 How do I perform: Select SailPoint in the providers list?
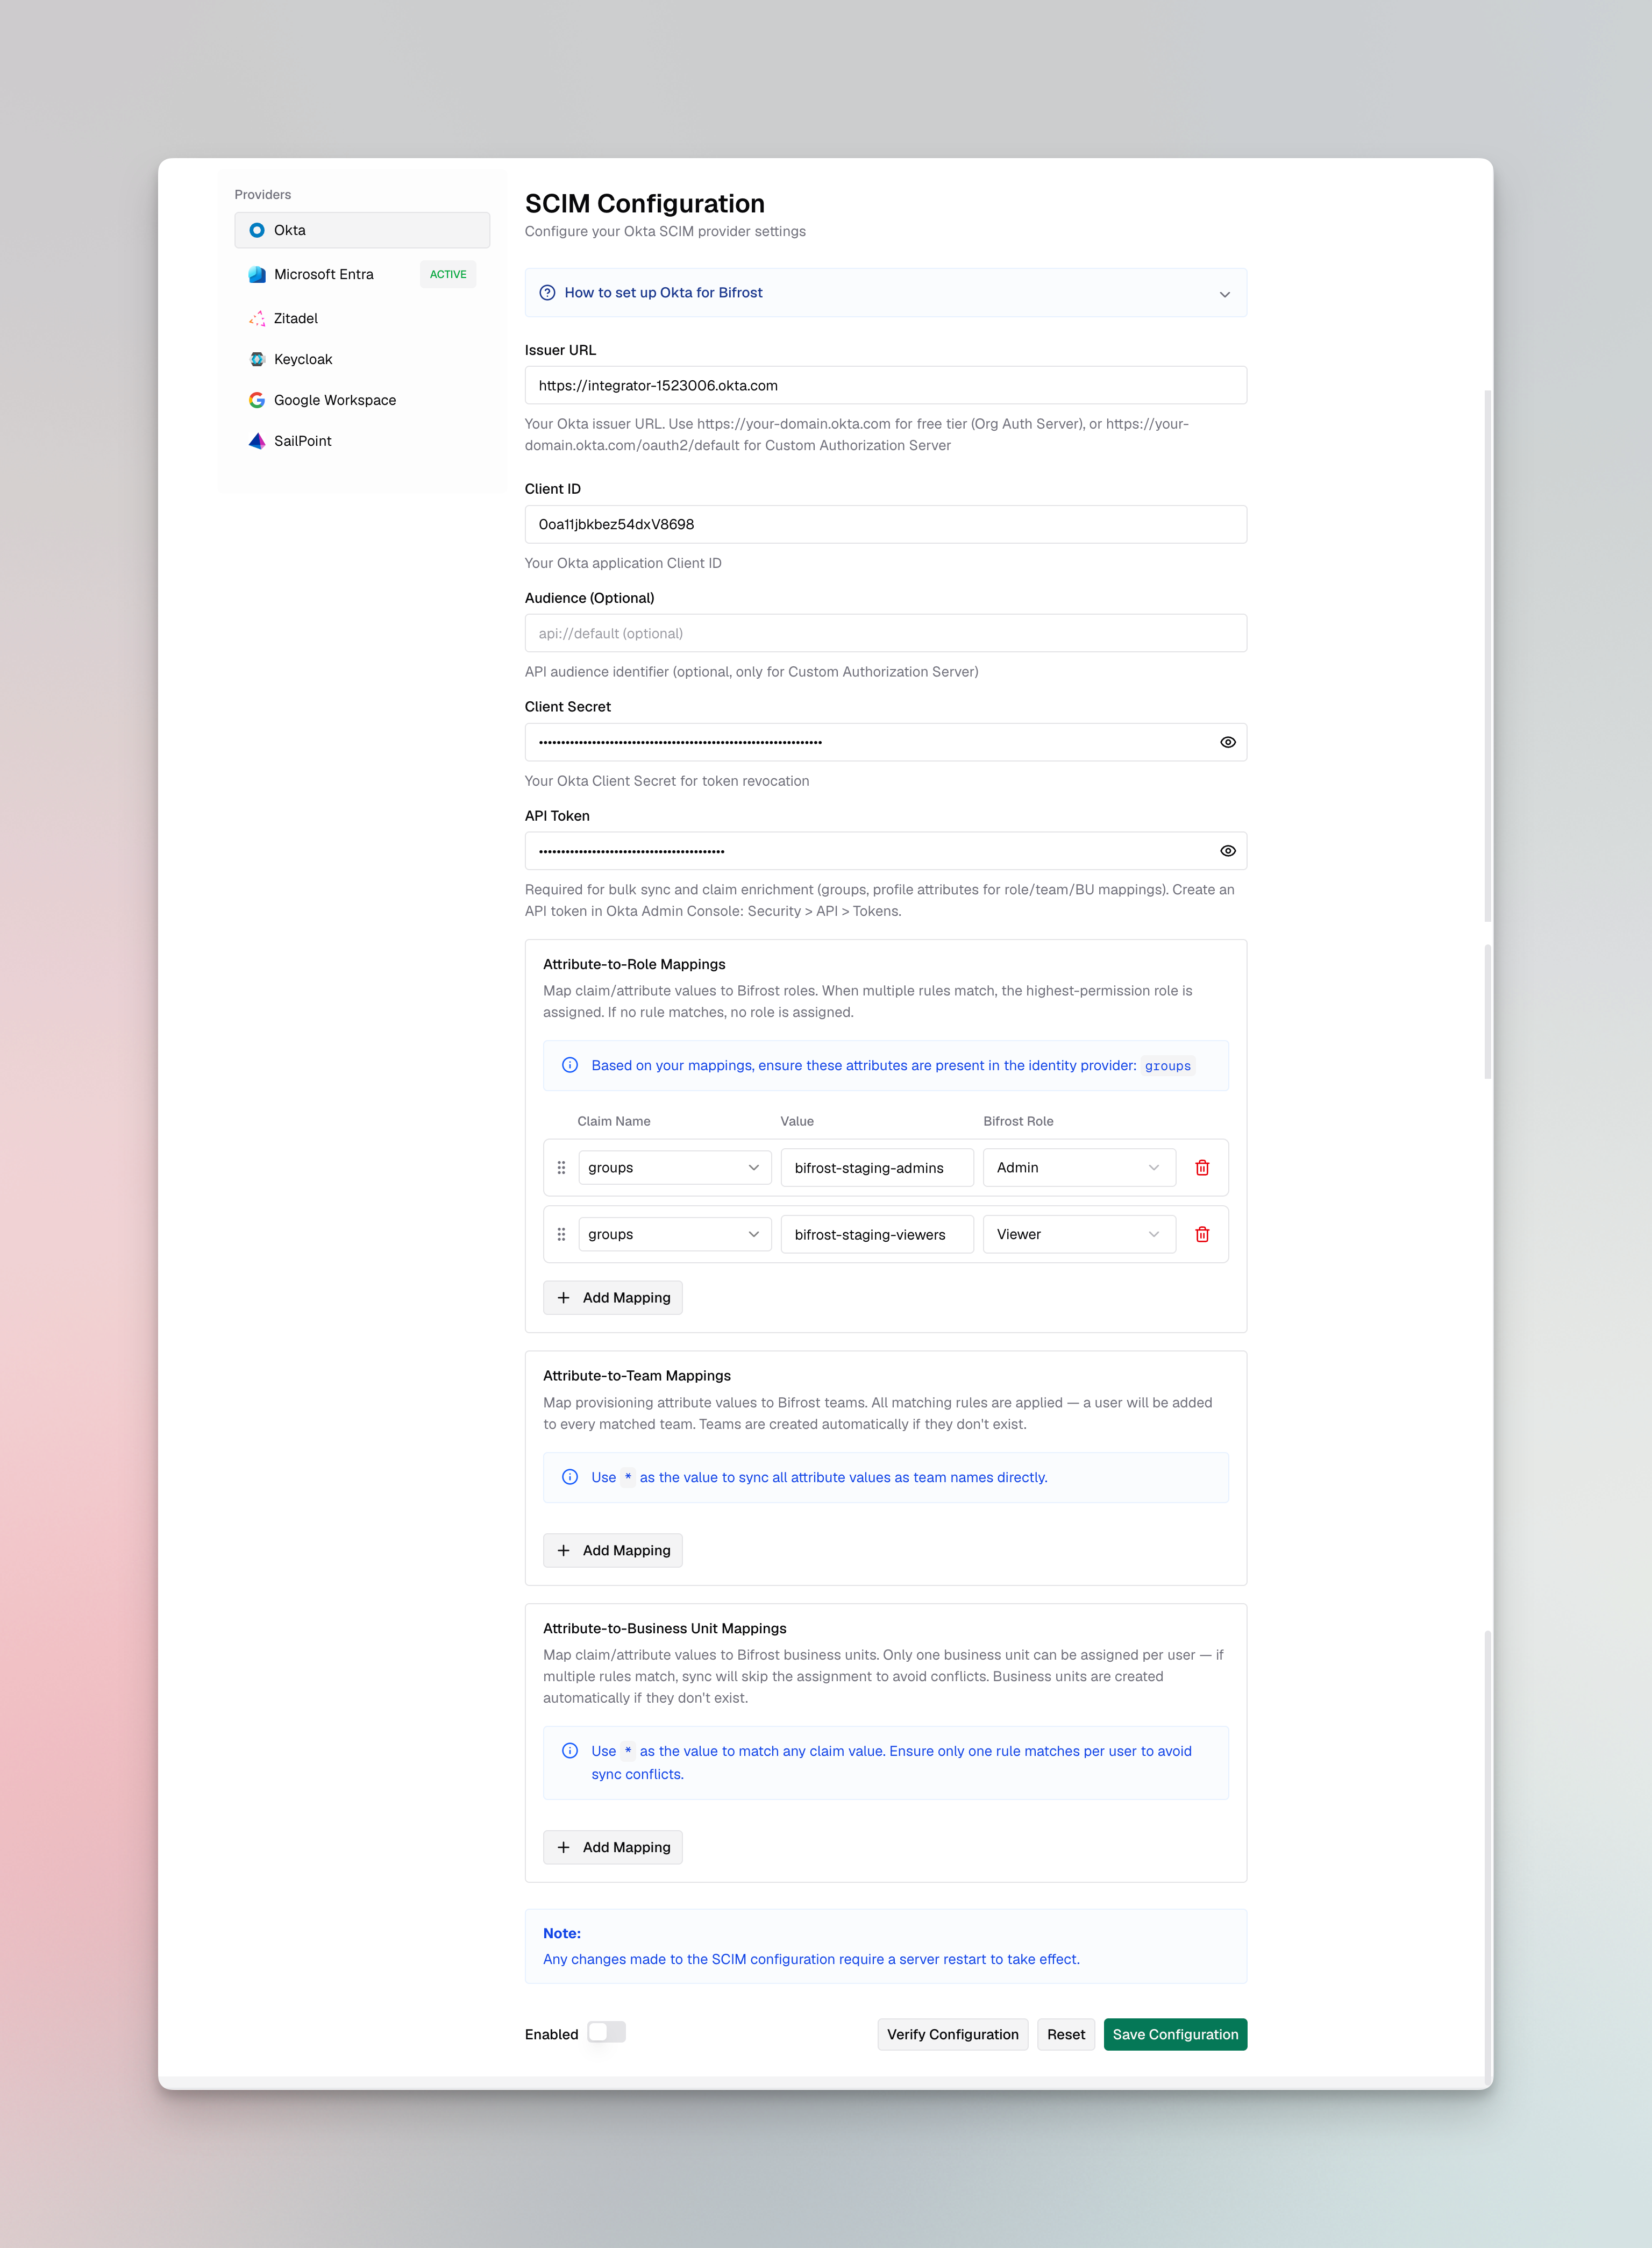click(362, 441)
